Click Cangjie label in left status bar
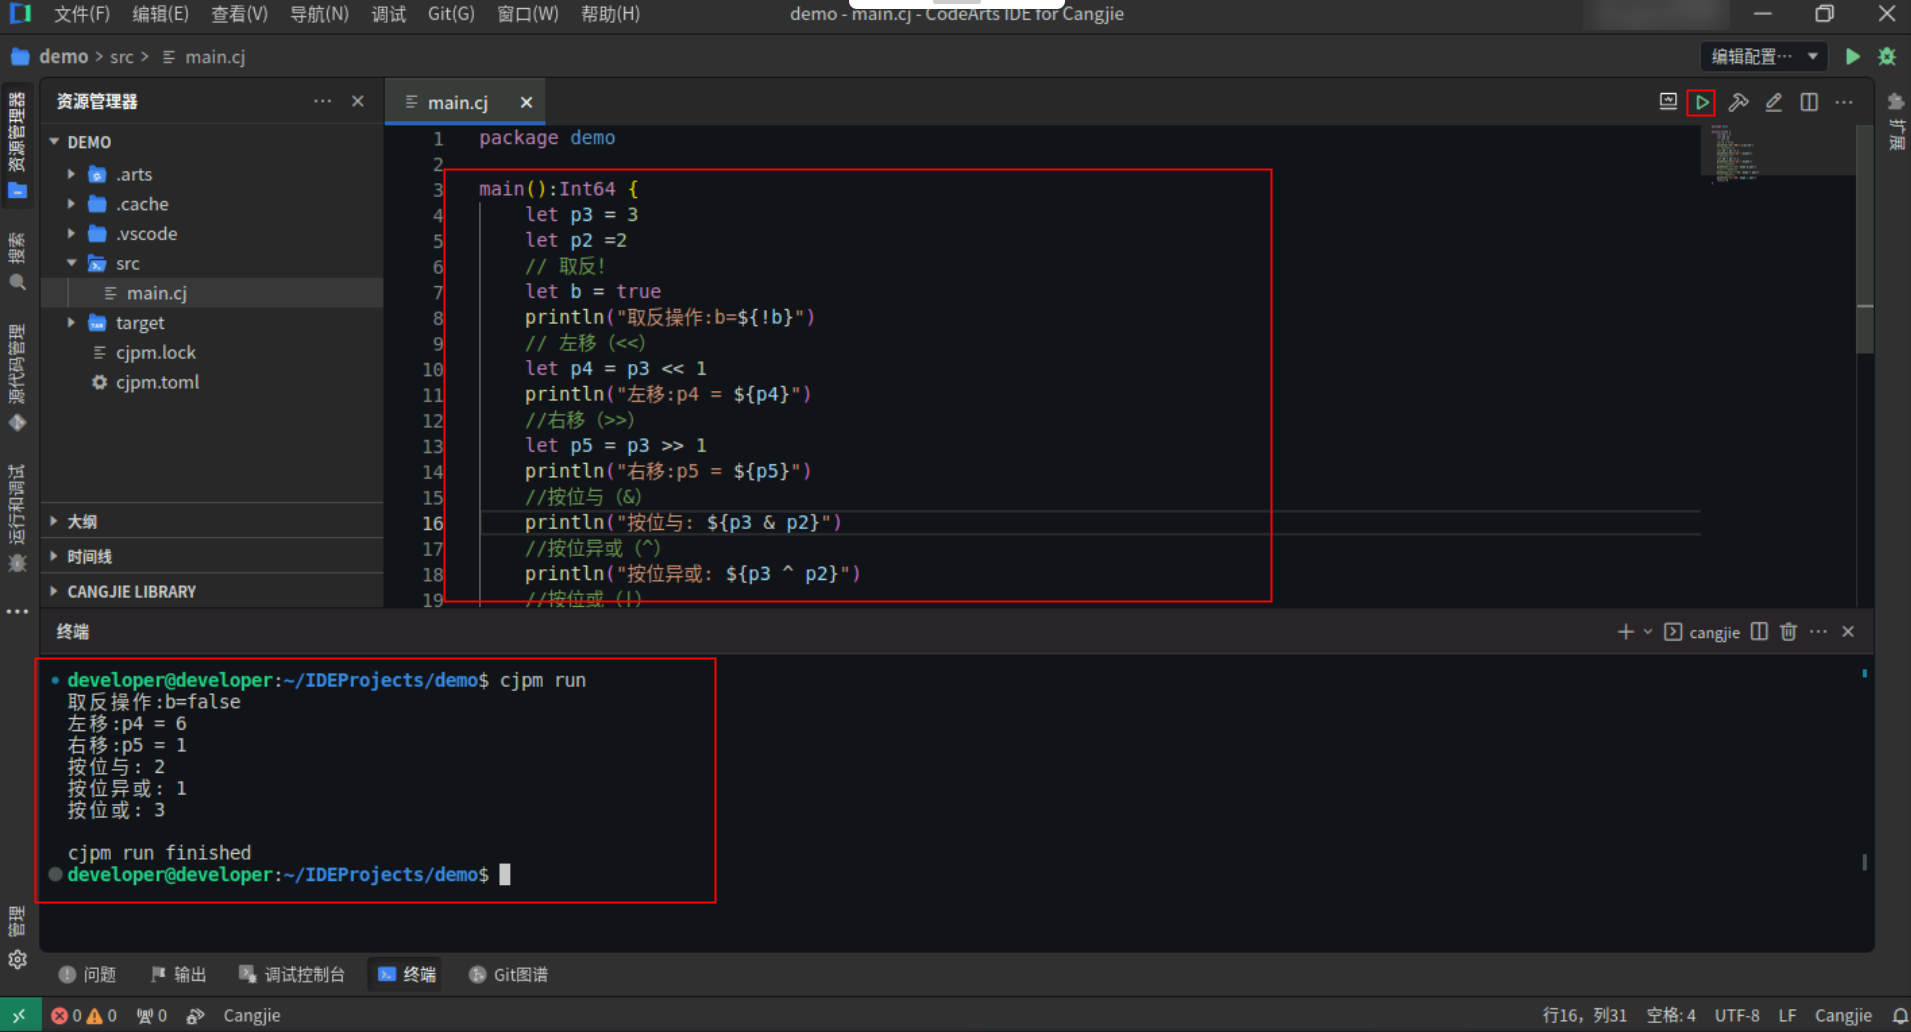Image resolution: width=1911 pixels, height=1032 pixels. coord(251,1015)
